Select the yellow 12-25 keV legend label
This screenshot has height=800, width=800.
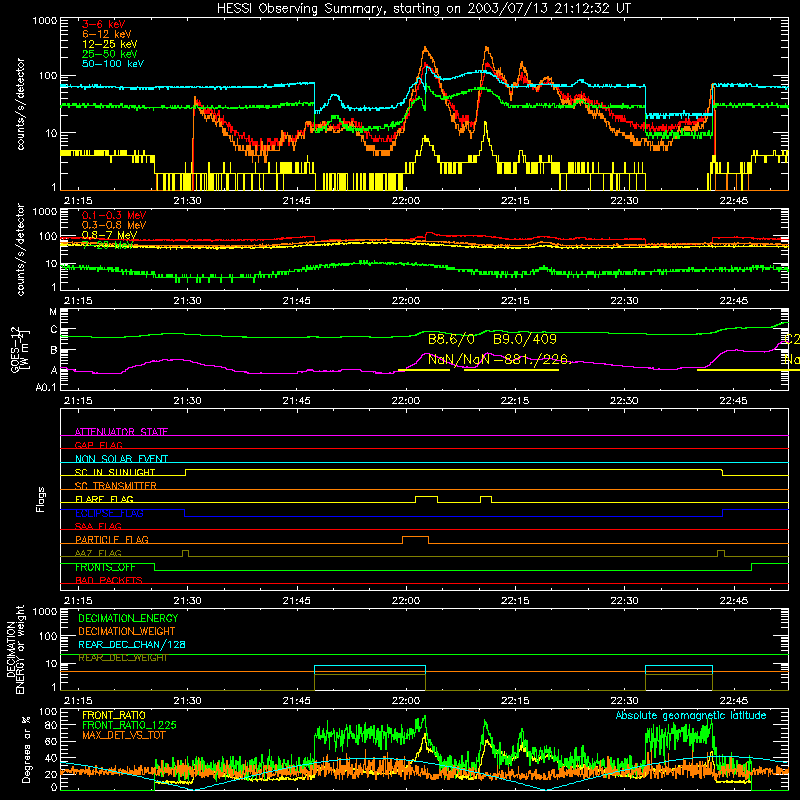(x=110, y=44)
